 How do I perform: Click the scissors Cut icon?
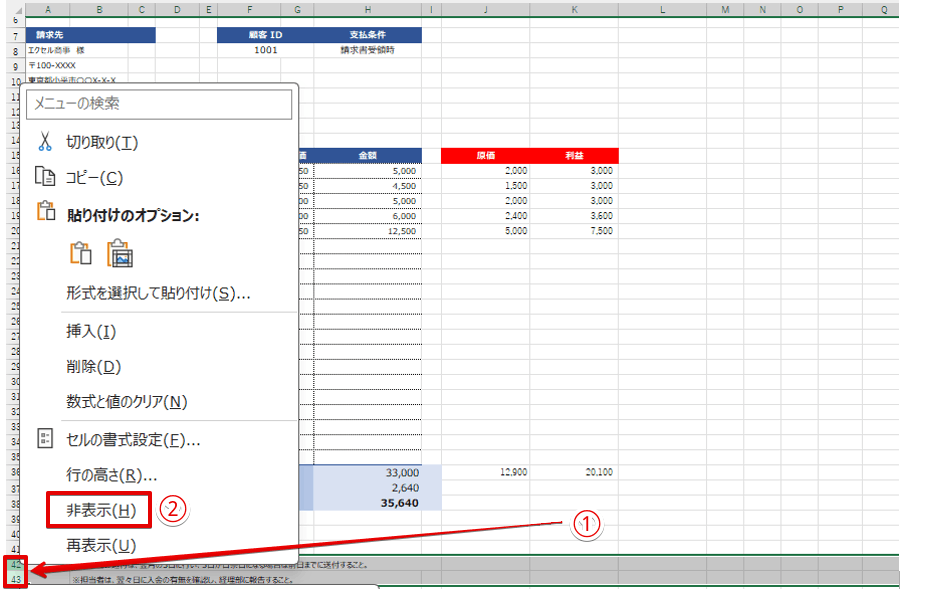tap(44, 142)
